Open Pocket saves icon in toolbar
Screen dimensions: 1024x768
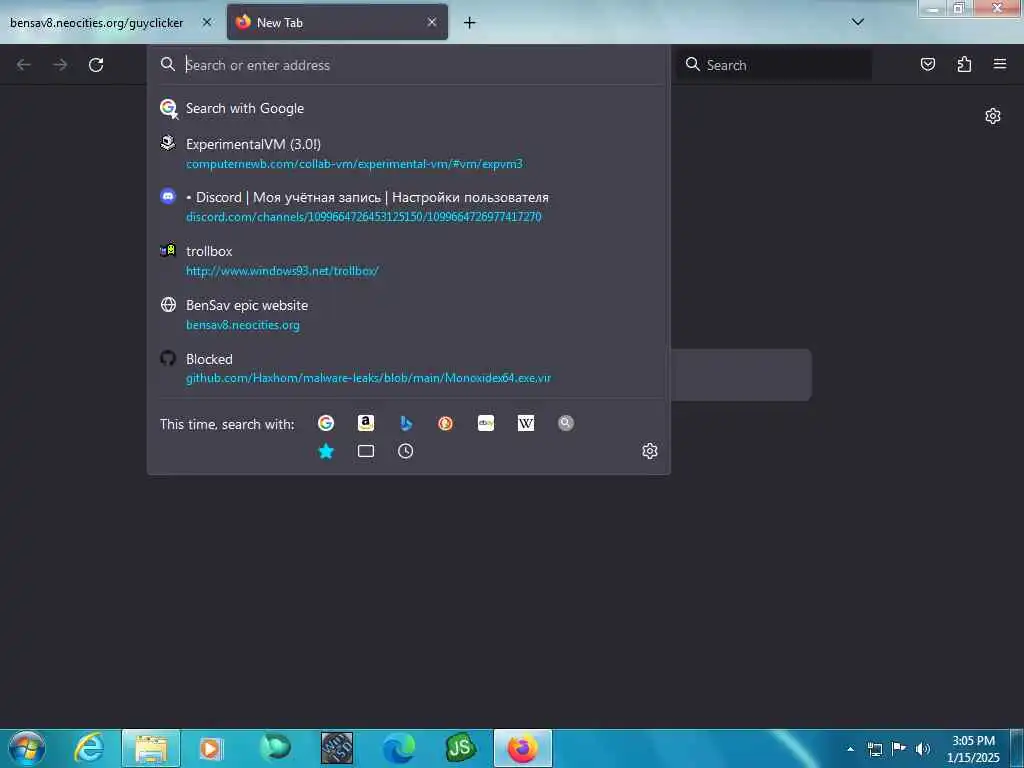point(927,64)
